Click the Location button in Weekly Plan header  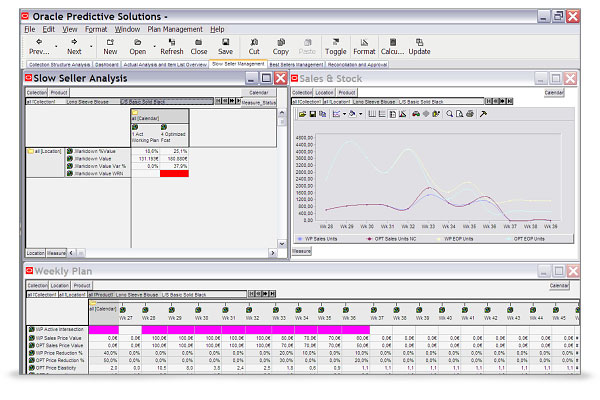[60, 286]
